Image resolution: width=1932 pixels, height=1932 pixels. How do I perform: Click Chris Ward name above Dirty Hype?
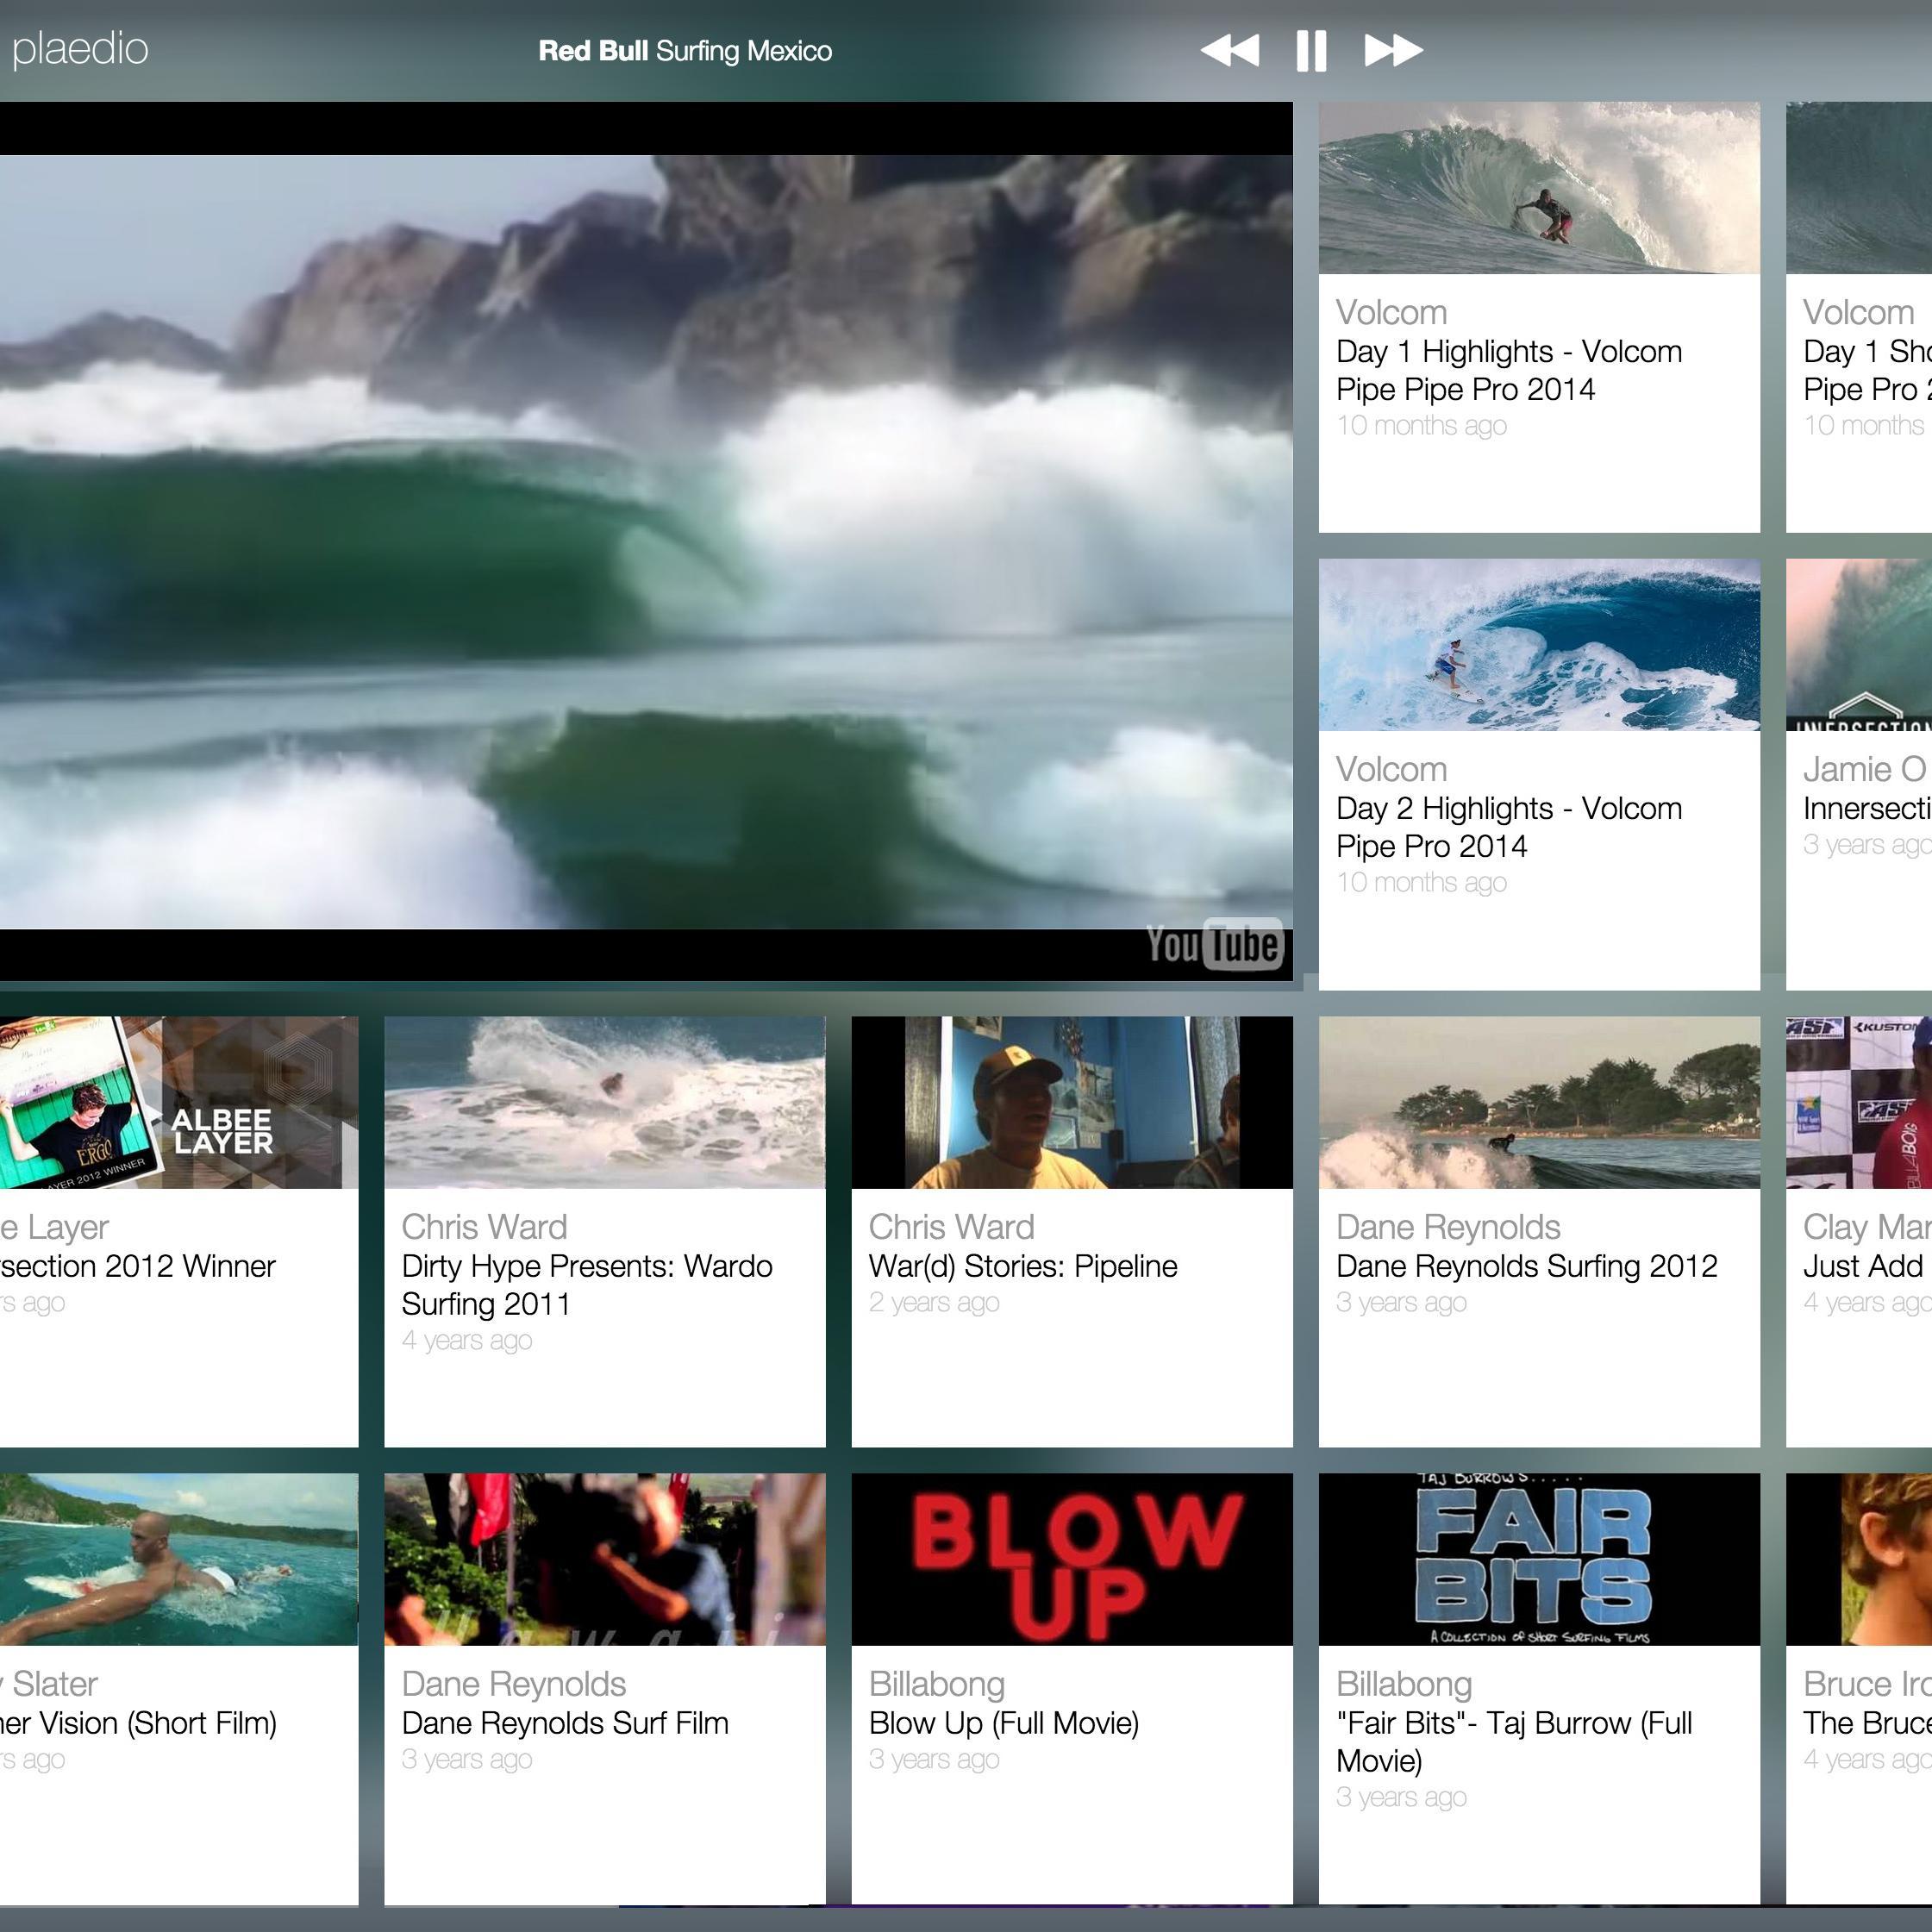[x=484, y=1227]
